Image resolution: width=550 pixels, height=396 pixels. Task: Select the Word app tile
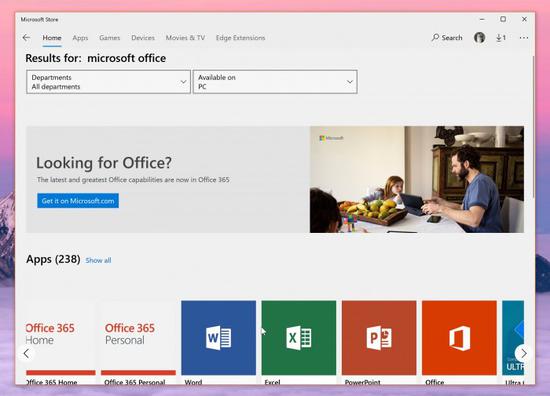click(x=219, y=337)
